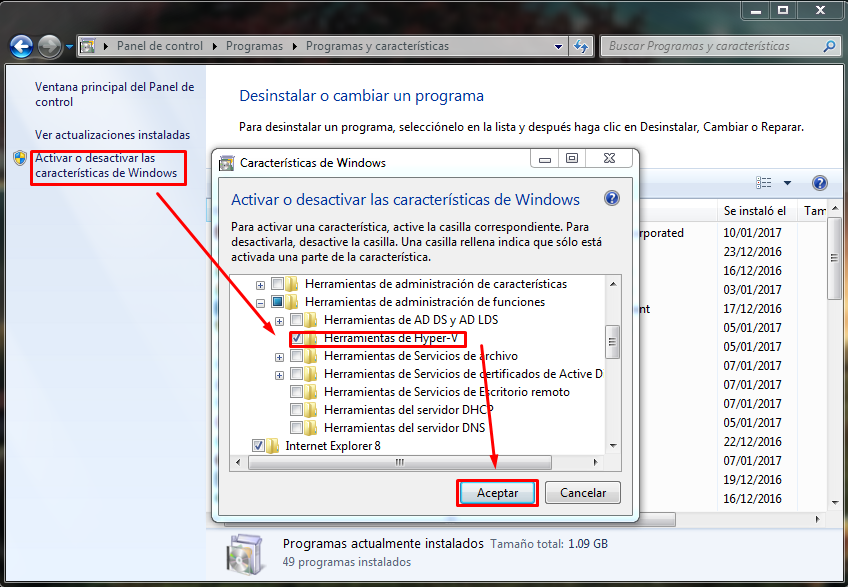Click the refresh icon beside the address bar

point(581,47)
